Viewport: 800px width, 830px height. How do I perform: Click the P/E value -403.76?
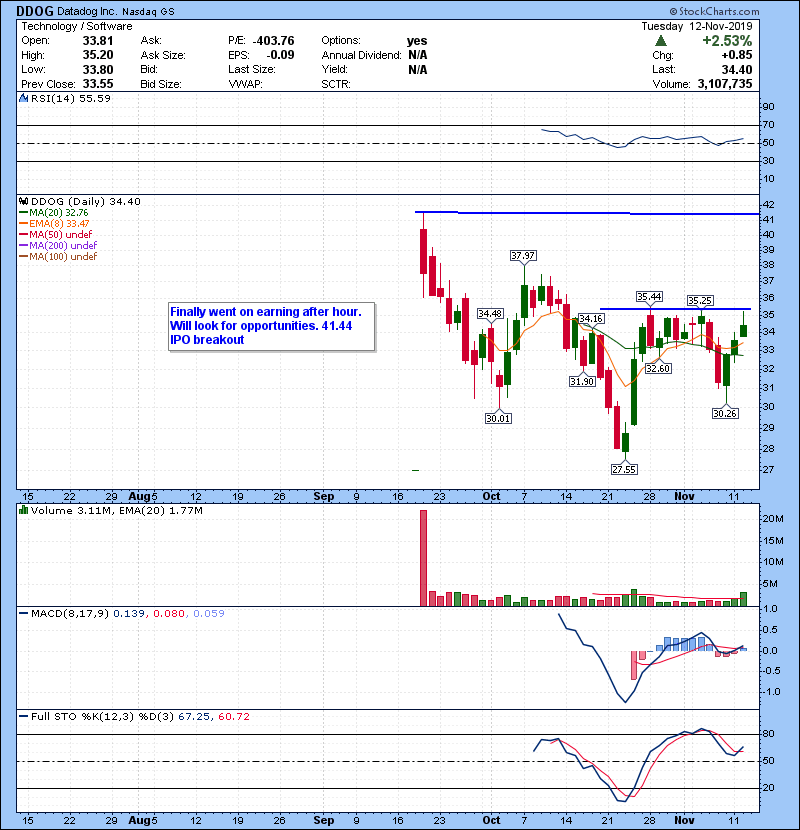point(273,41)
